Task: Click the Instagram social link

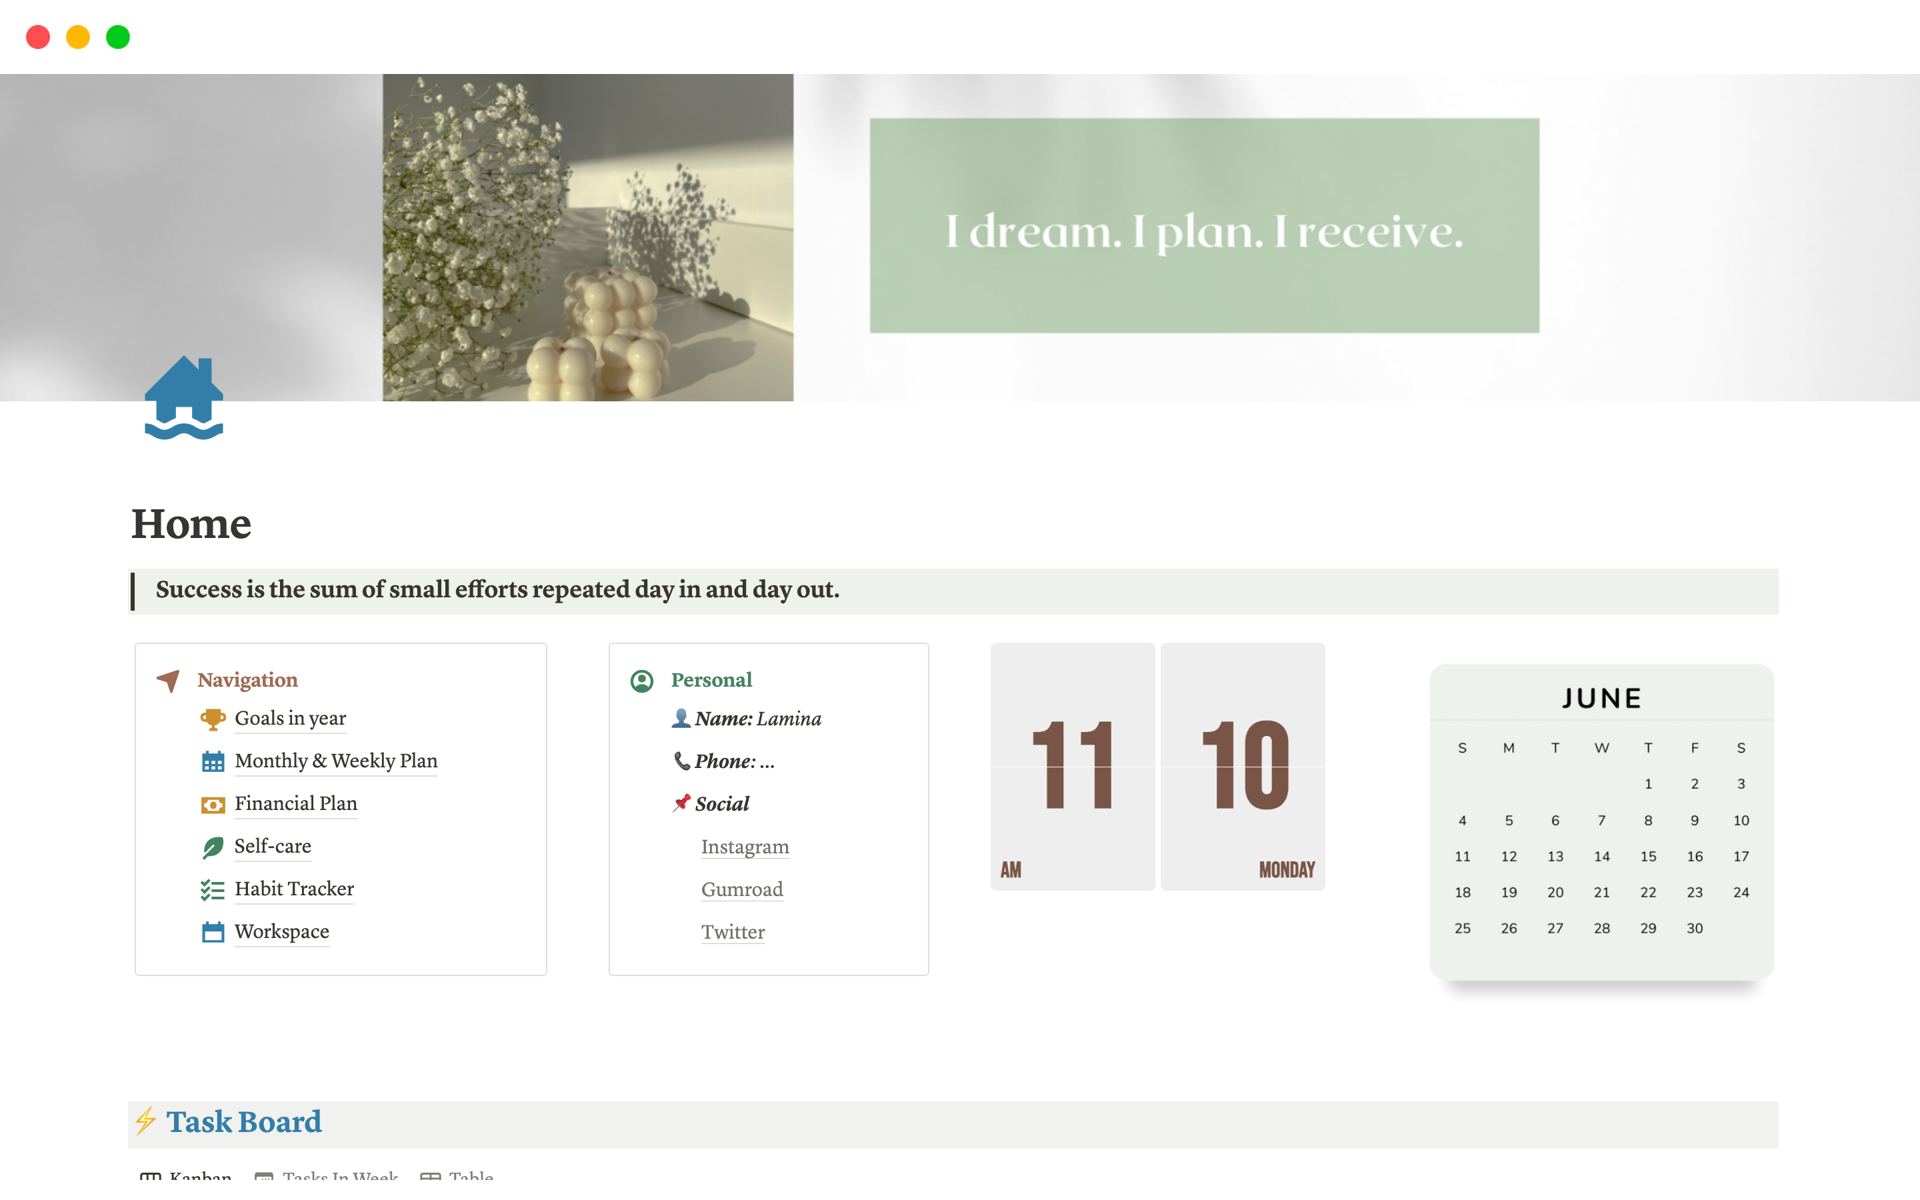Action: click(745, 846)
